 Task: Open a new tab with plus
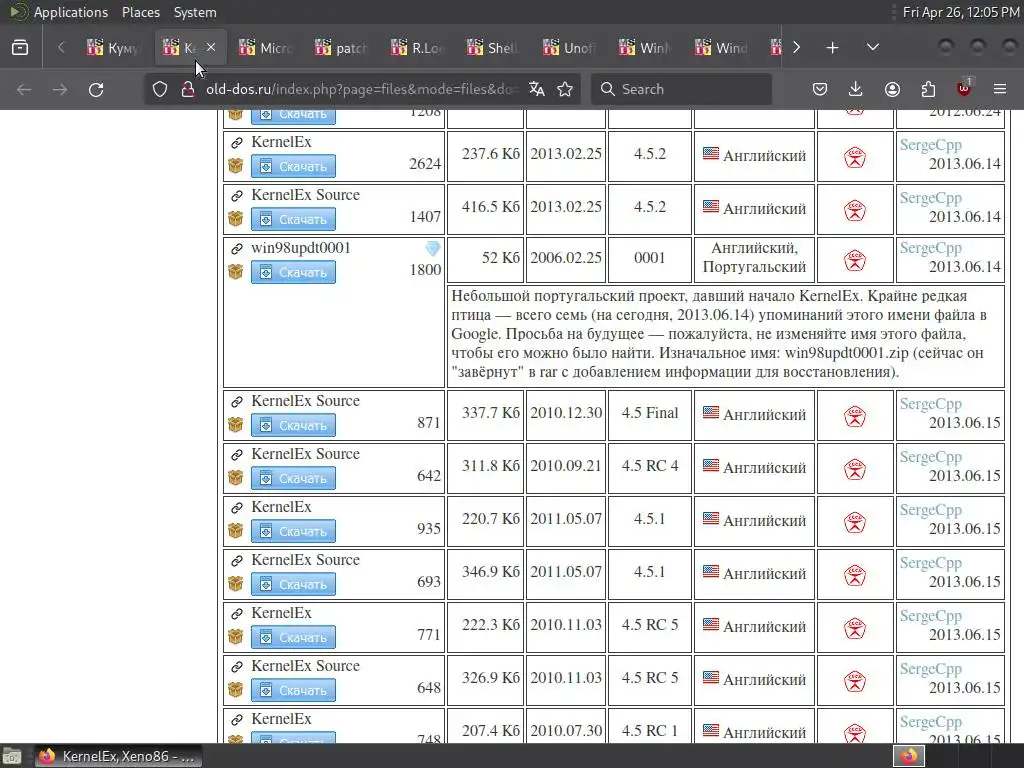[832, 48]
